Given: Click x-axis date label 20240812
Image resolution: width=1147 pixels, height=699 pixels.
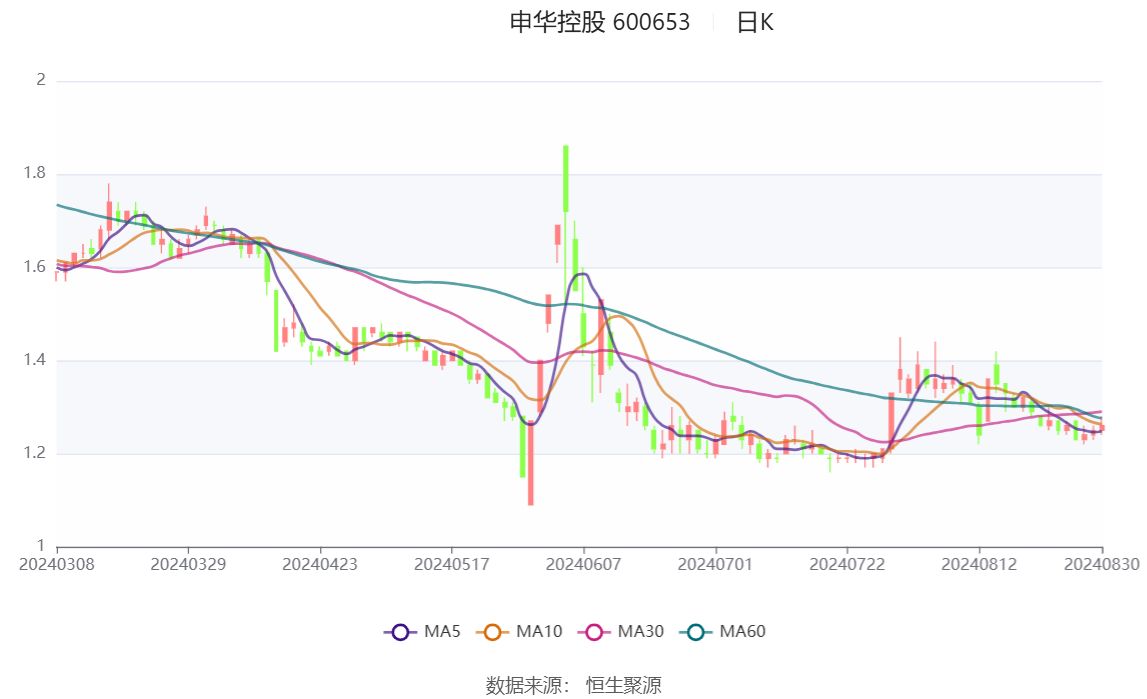Looking at the screenshot, I should click(x=979, y=564).
